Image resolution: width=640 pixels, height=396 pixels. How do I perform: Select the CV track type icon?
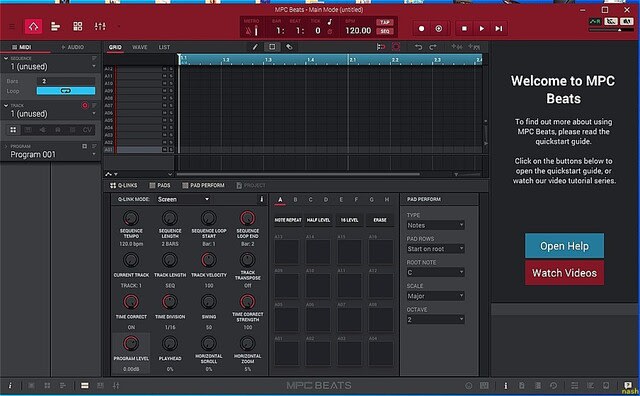point(87,130)
